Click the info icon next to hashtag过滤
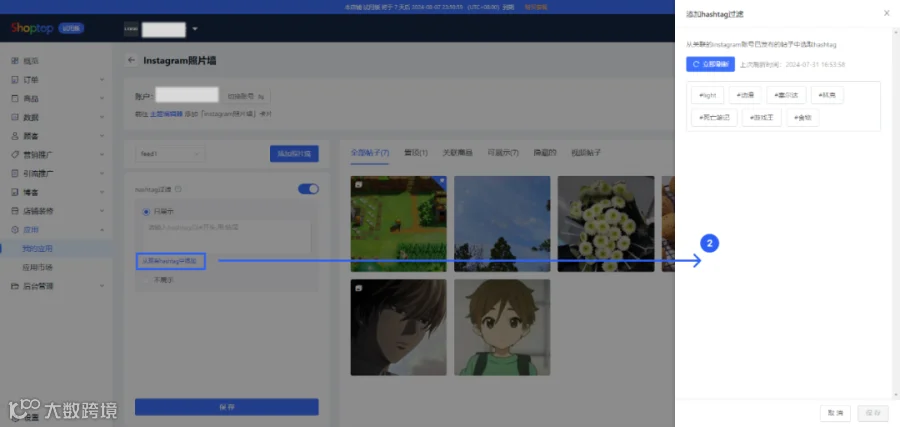Viewport: 900px width, 427px height. (x=178, y=189)
